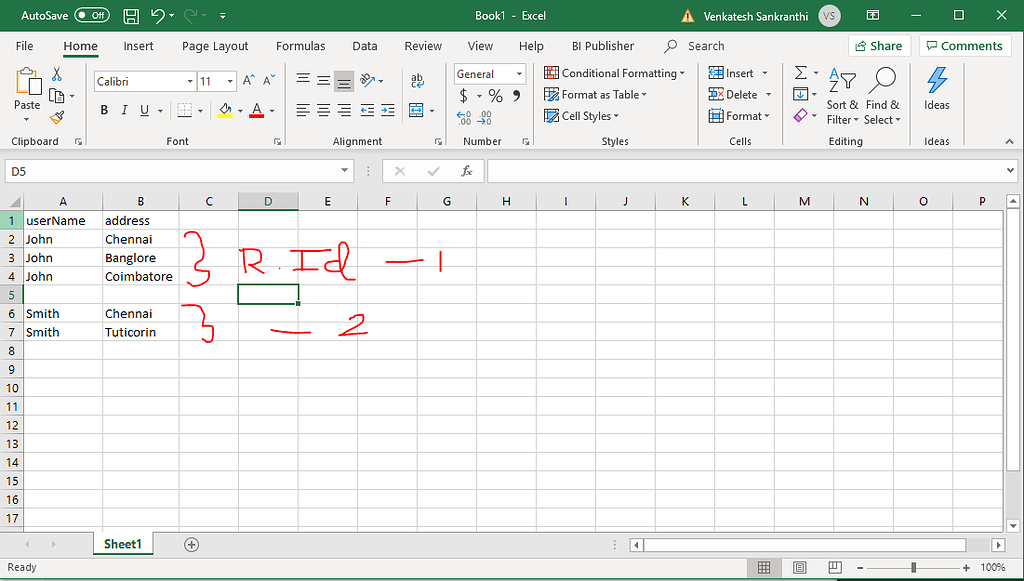
Task: Open the Comments panel
Action: coord(964,45)
